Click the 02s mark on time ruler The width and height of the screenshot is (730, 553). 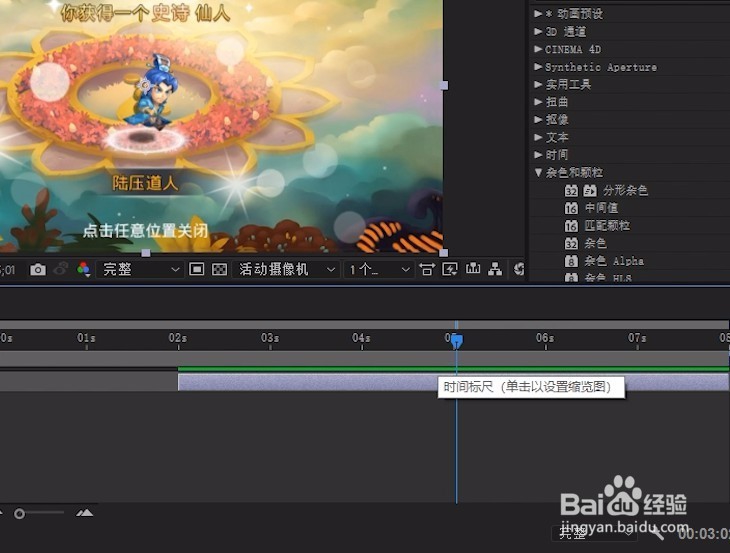178,338
